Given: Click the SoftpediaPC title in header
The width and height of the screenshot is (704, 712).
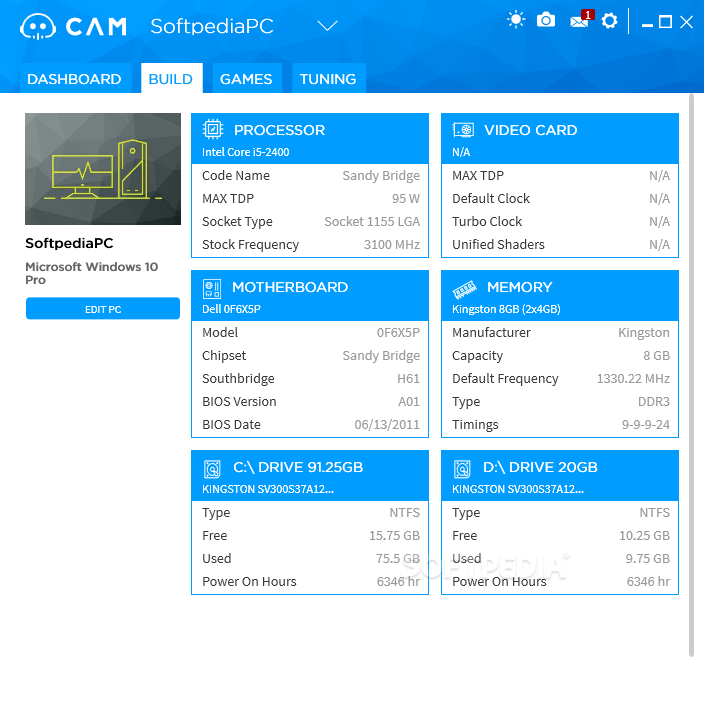Looking at the screenshot, I should (x=212, y=26).
